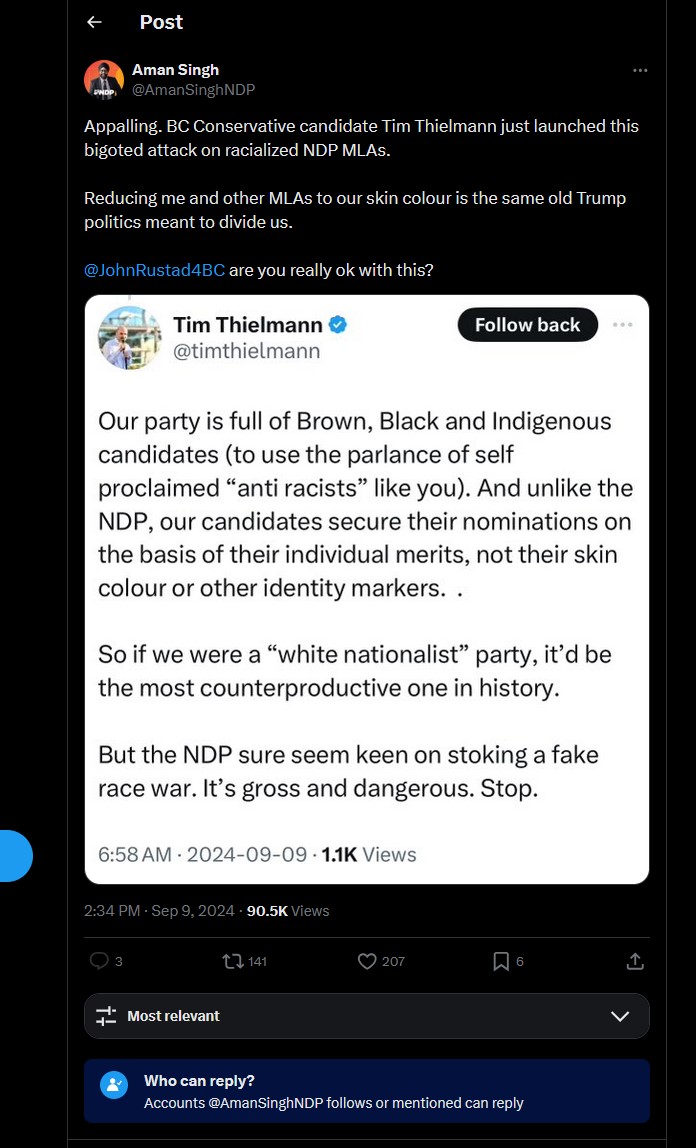Click the Aman Singh display name

tap(175, 70)
